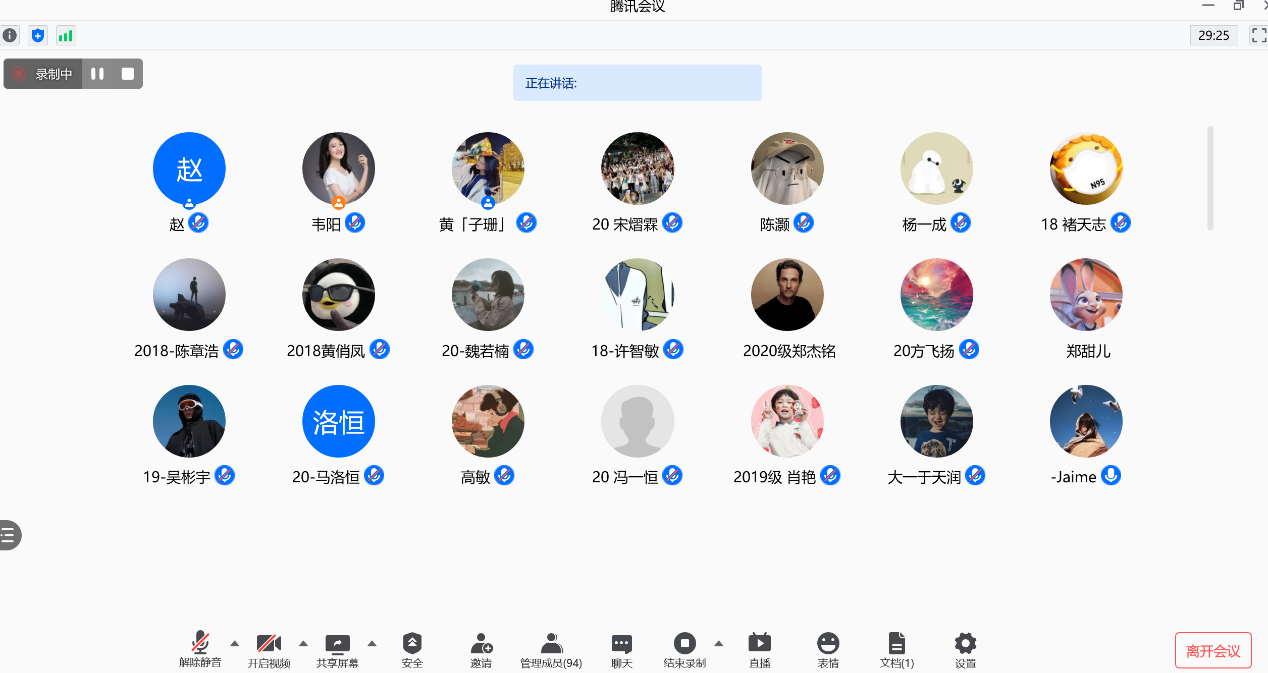Click the blue security shield icon
The height and width of the screenshot is (673, 1268).
38,36
